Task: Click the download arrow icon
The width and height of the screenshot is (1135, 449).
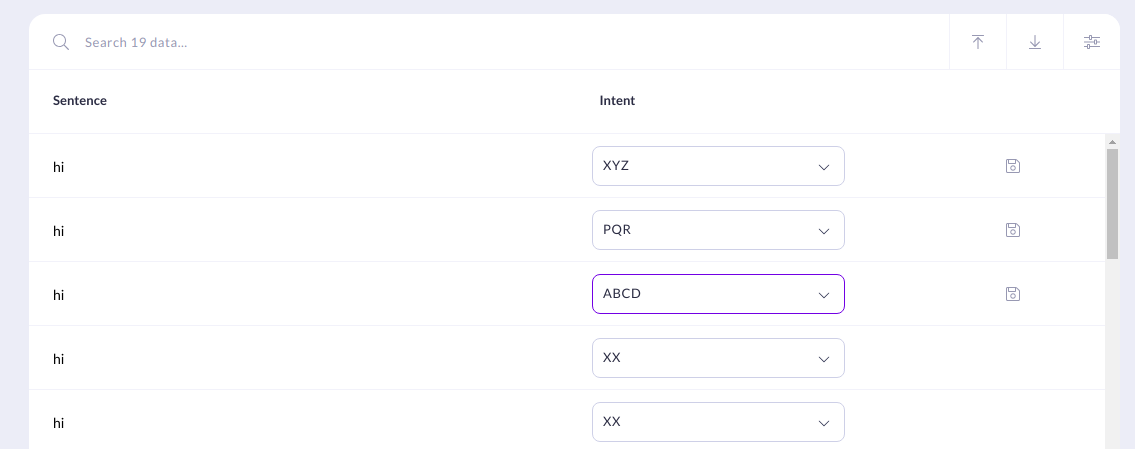Action: tap(1035, 42)
